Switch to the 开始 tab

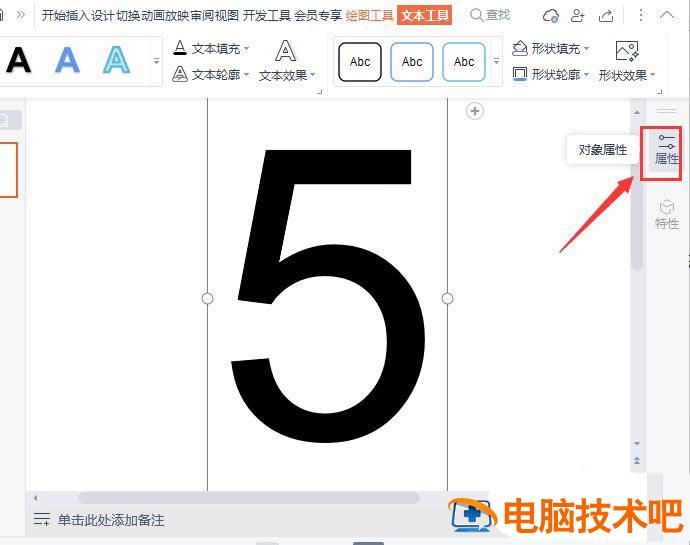pyautogui.click(x=54, y=15)
